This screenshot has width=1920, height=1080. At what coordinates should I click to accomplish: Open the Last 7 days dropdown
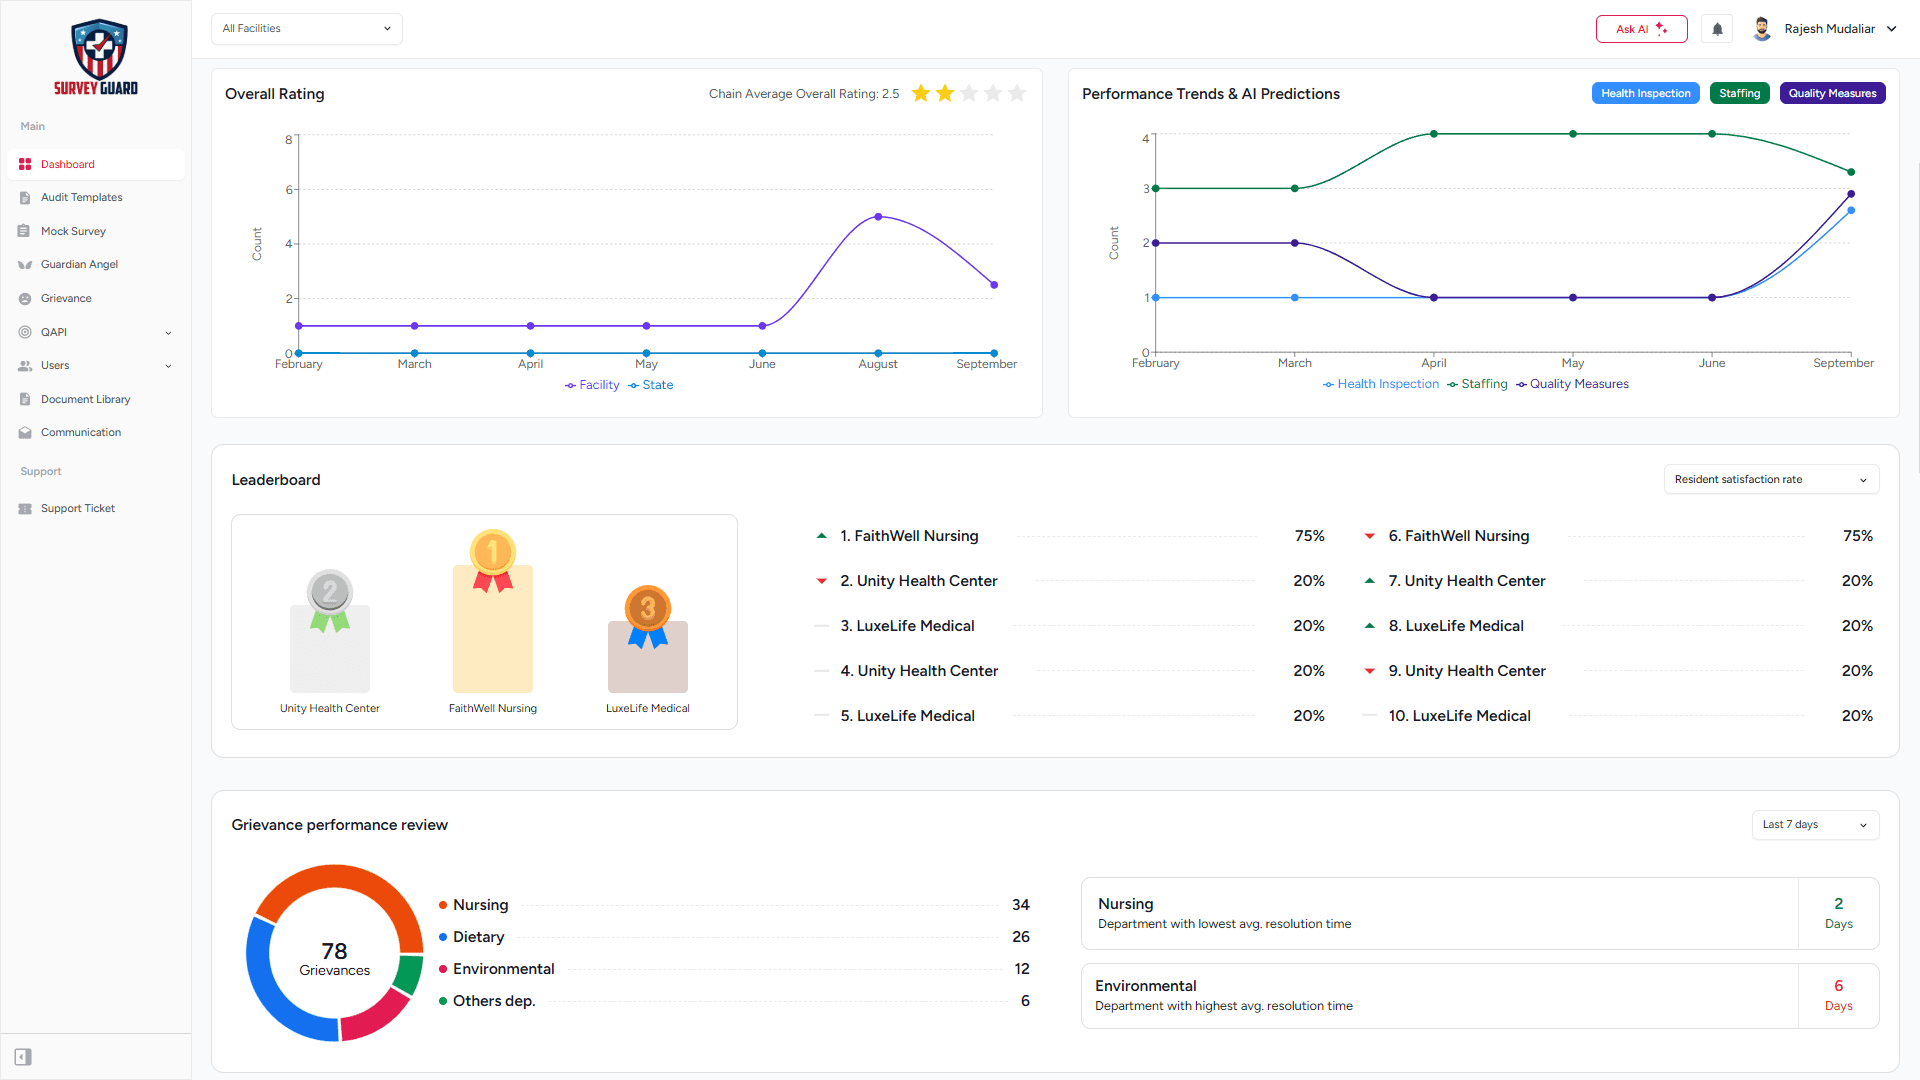coord(1814,825)
